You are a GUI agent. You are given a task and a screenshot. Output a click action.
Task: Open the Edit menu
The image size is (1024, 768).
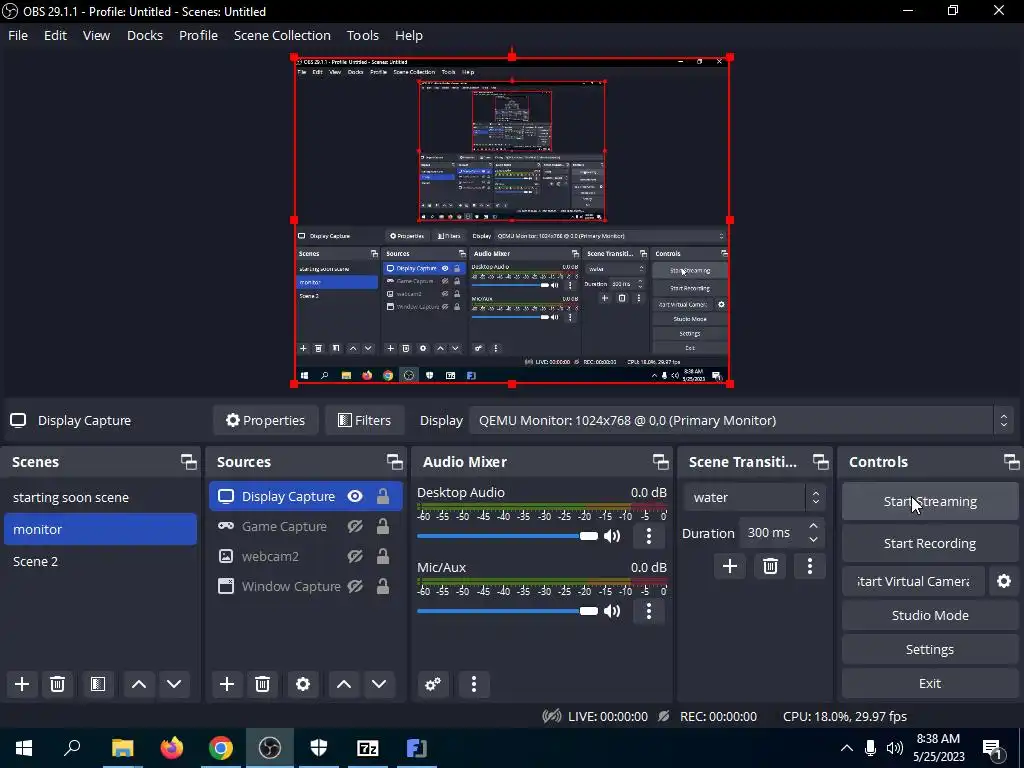tap(55, 35)
